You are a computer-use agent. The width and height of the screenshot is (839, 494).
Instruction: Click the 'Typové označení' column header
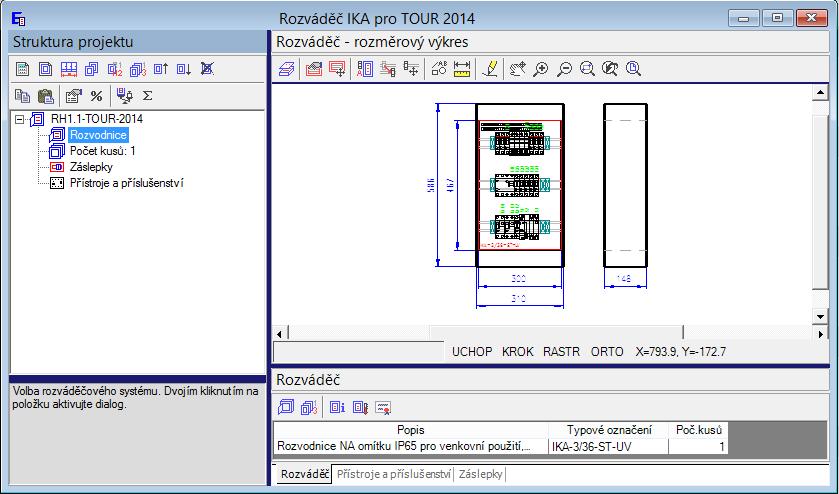tap(609, 430)
